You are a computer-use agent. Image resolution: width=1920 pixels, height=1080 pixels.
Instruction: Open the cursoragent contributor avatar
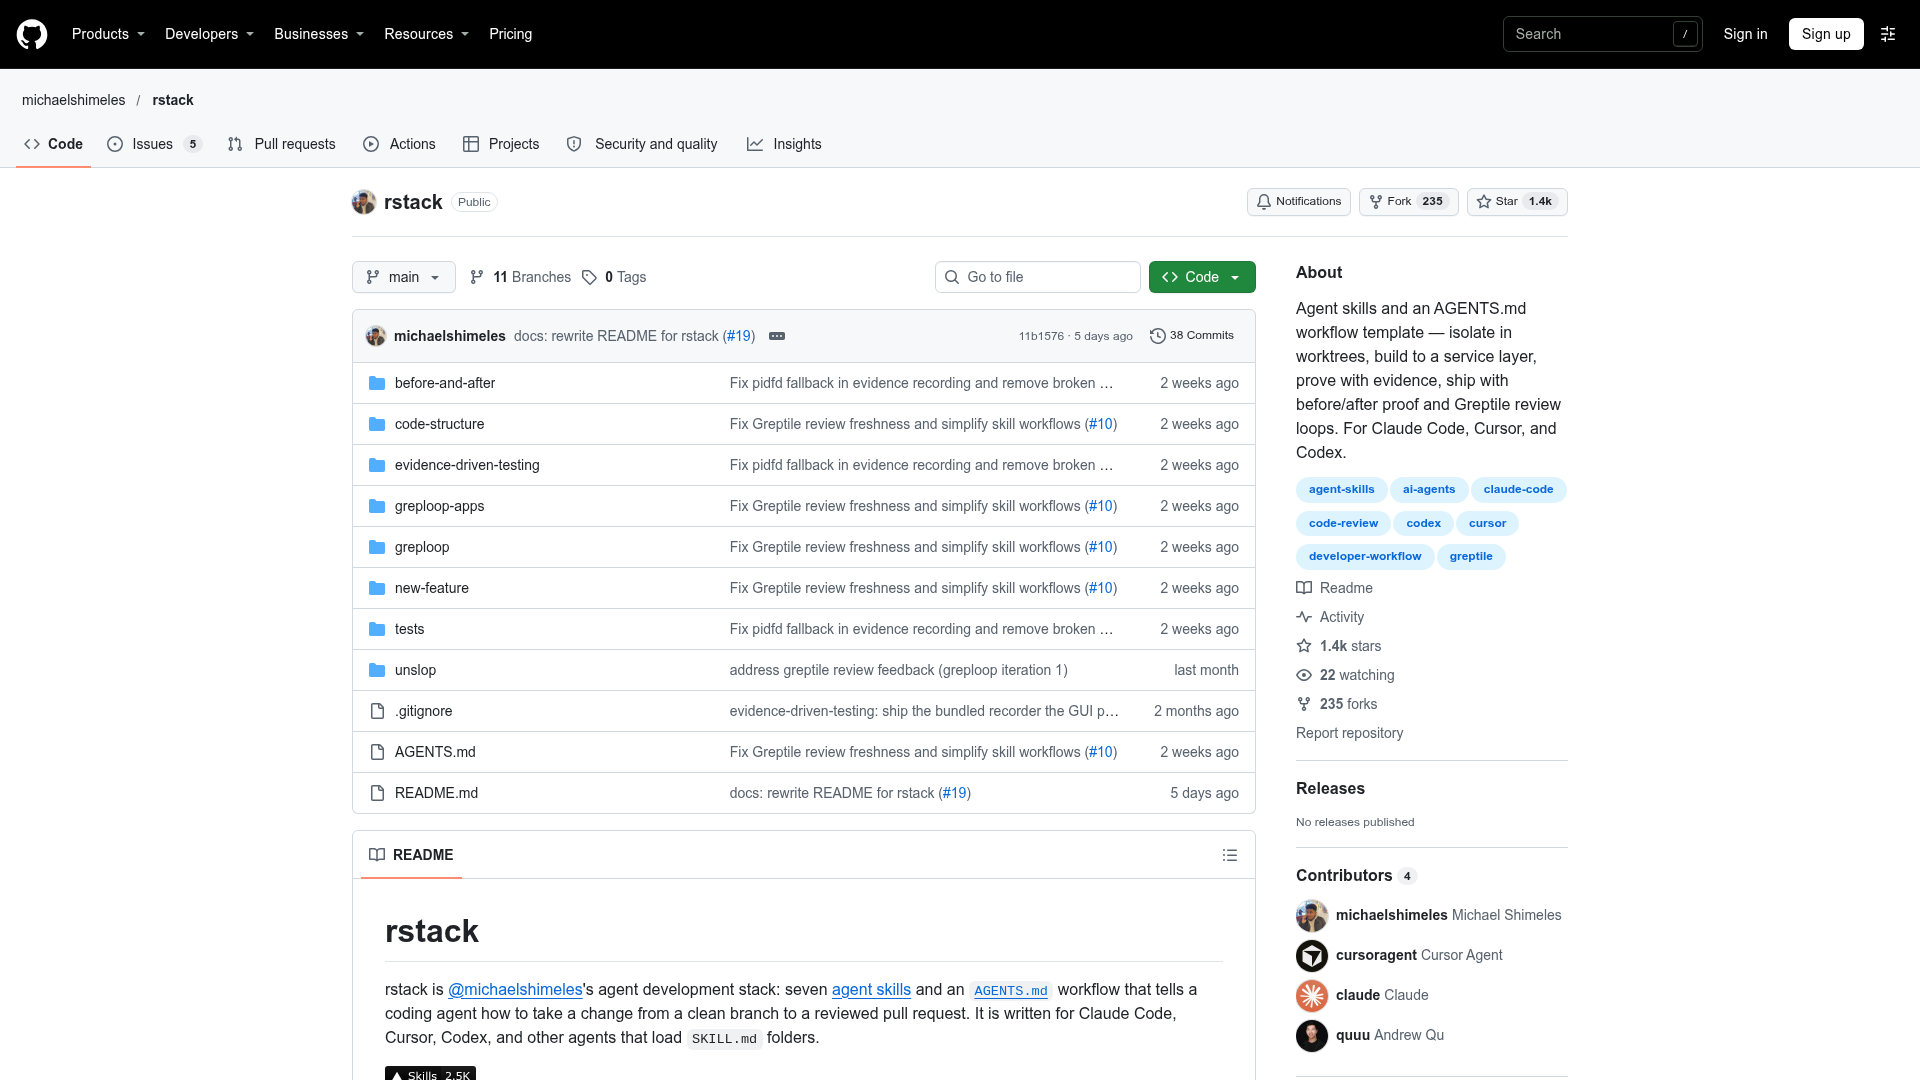click(x=1312, y=955)
